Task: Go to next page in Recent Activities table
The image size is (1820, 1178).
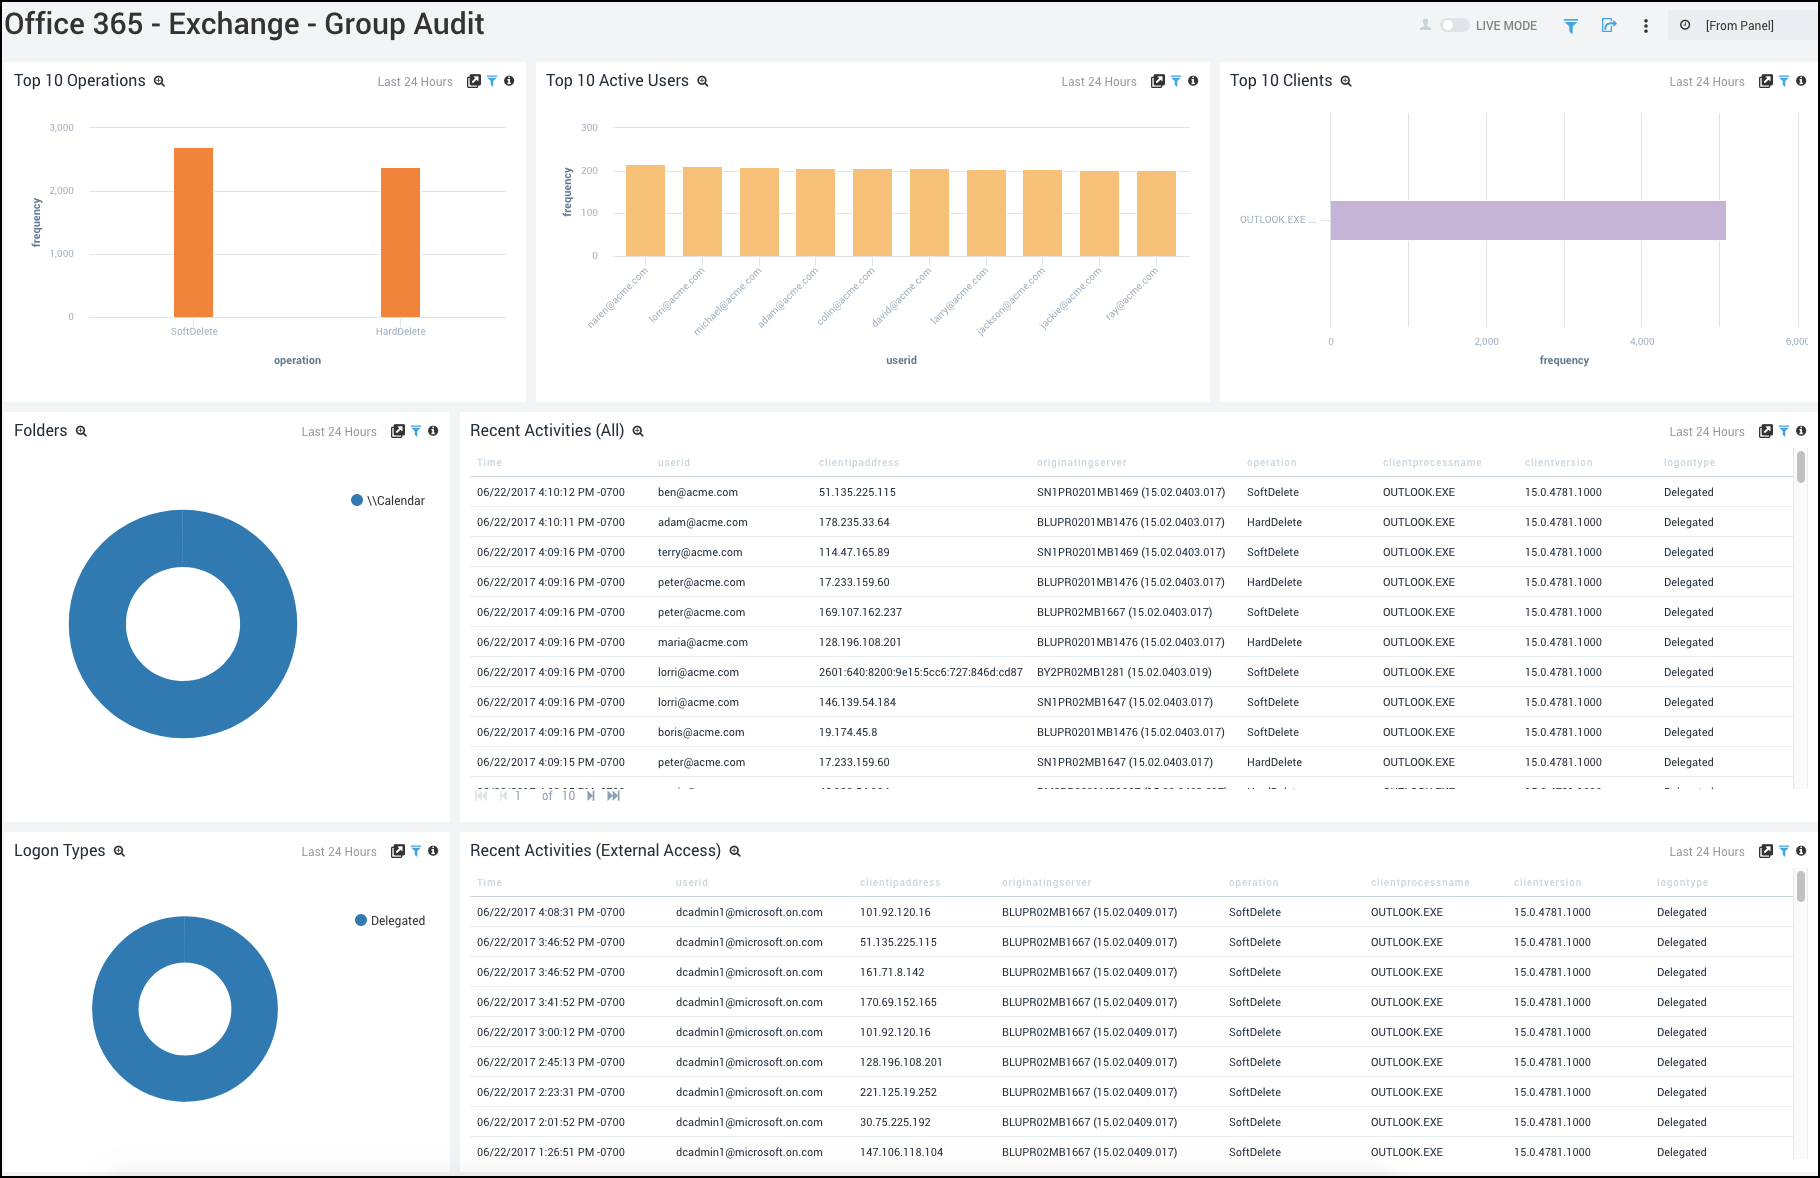Action: pyautogui.click(x=590, y=795)
